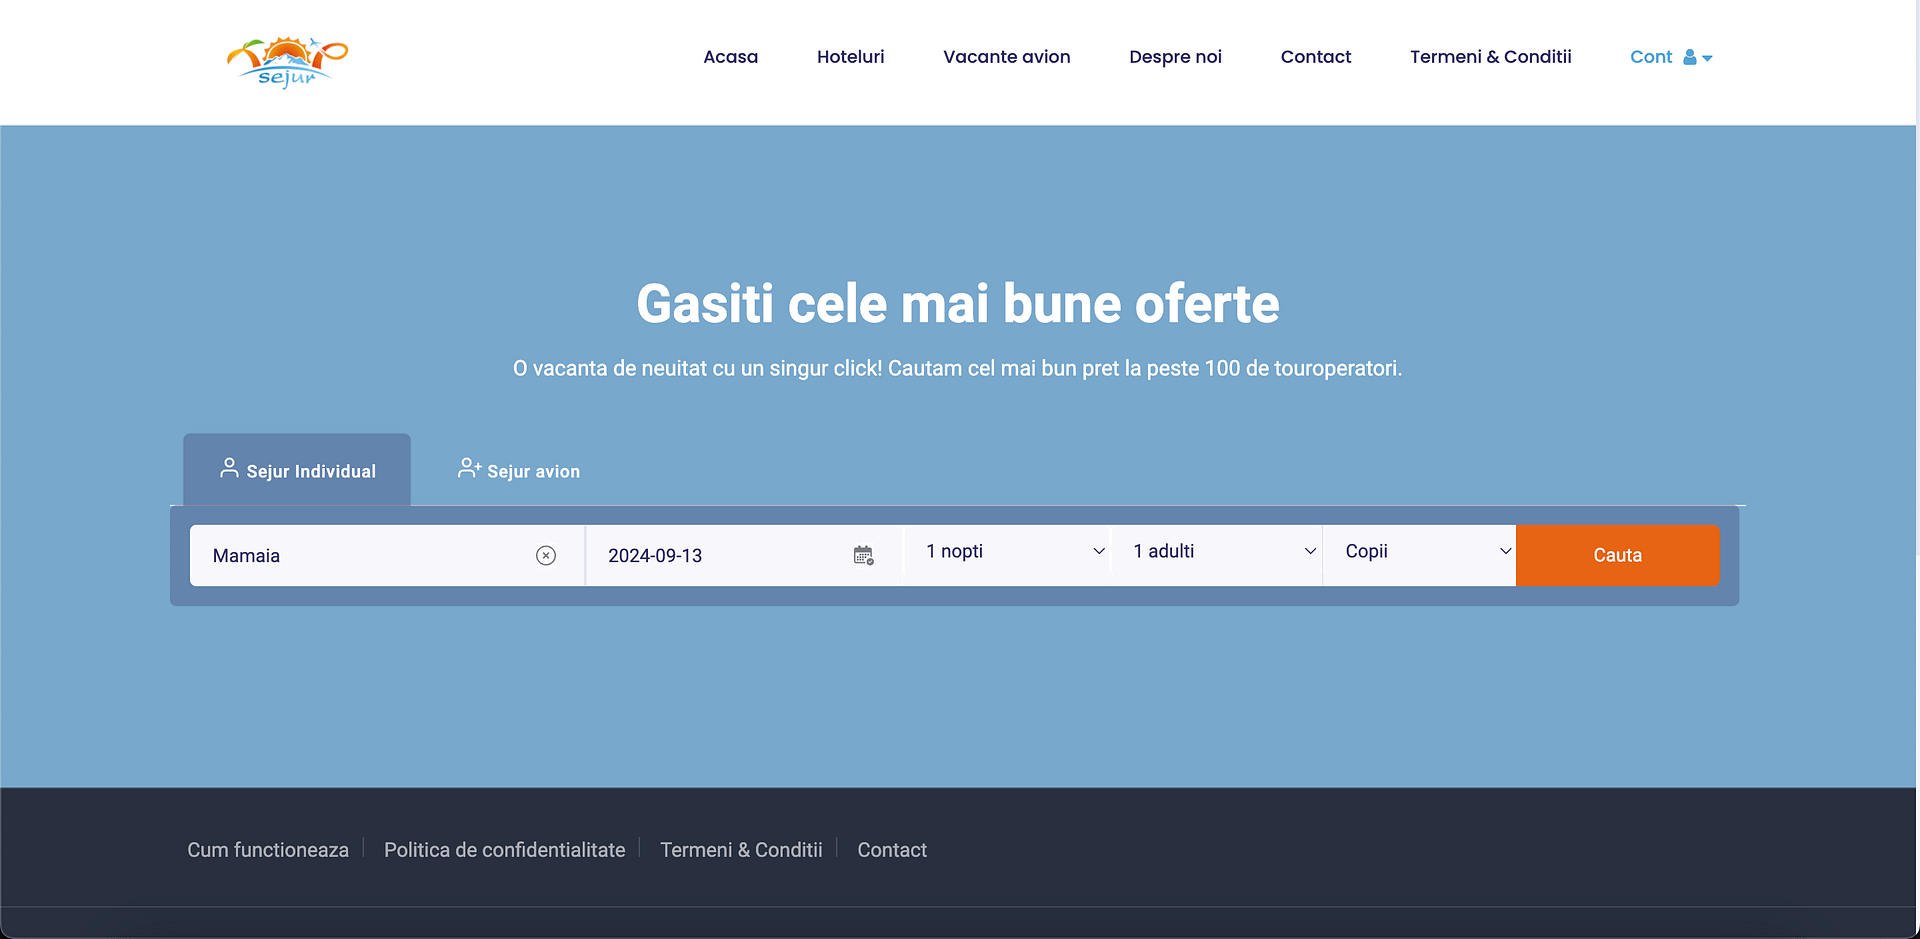Open Politica de confidentialitate in the footer

pyautogui.click(x=504, y=849)
